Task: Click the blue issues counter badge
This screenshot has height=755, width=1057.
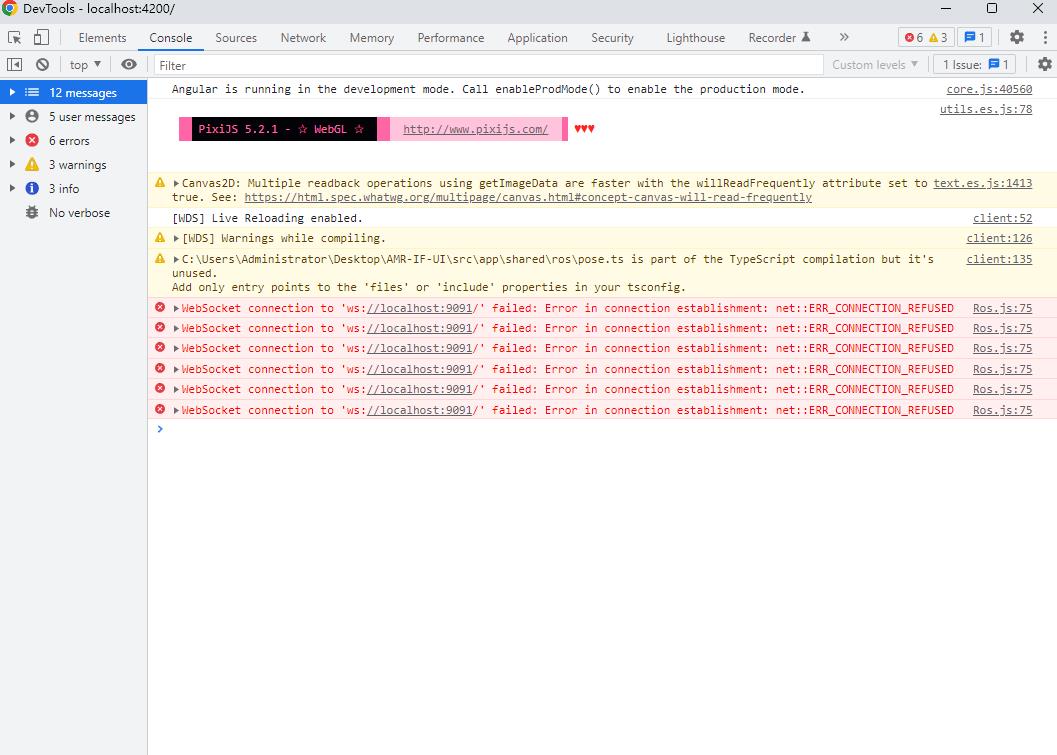Action: tap(974, 38)
